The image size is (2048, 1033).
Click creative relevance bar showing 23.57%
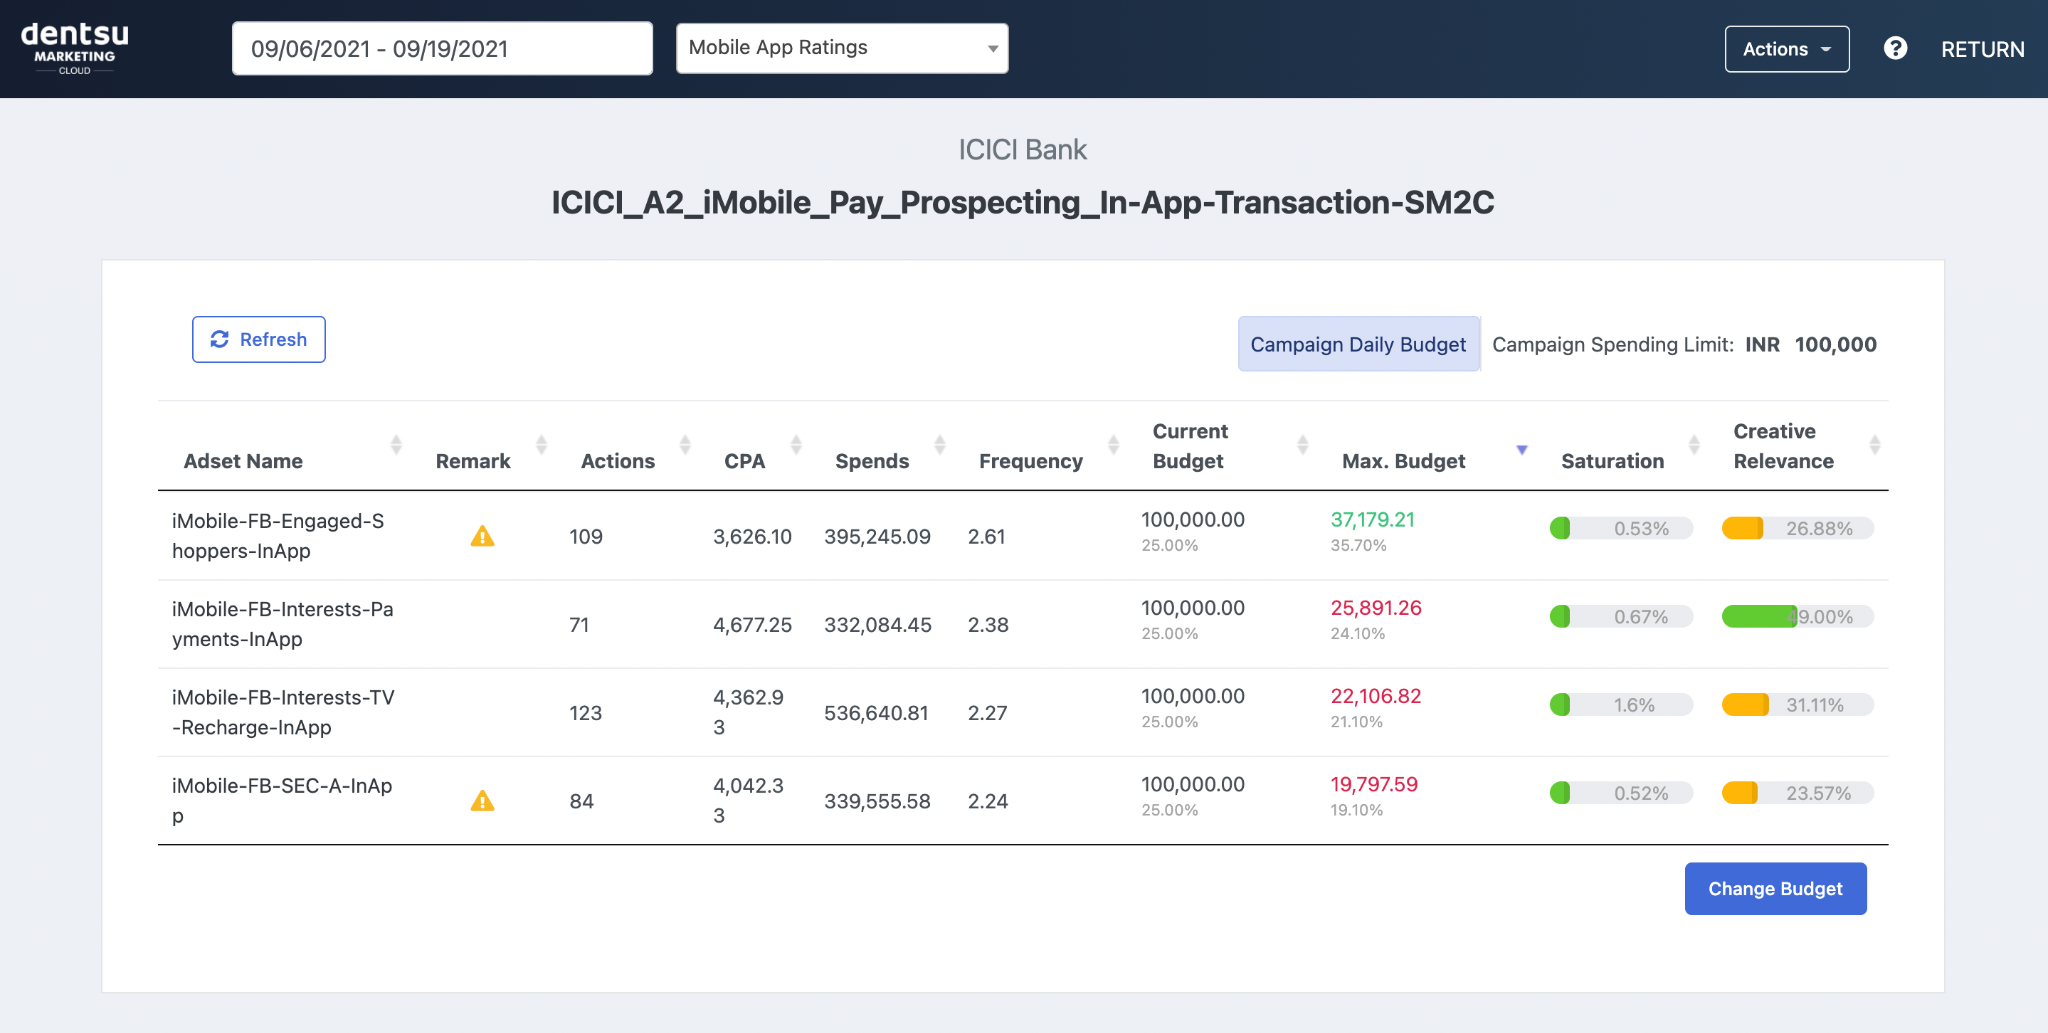tap(1797, 793)
